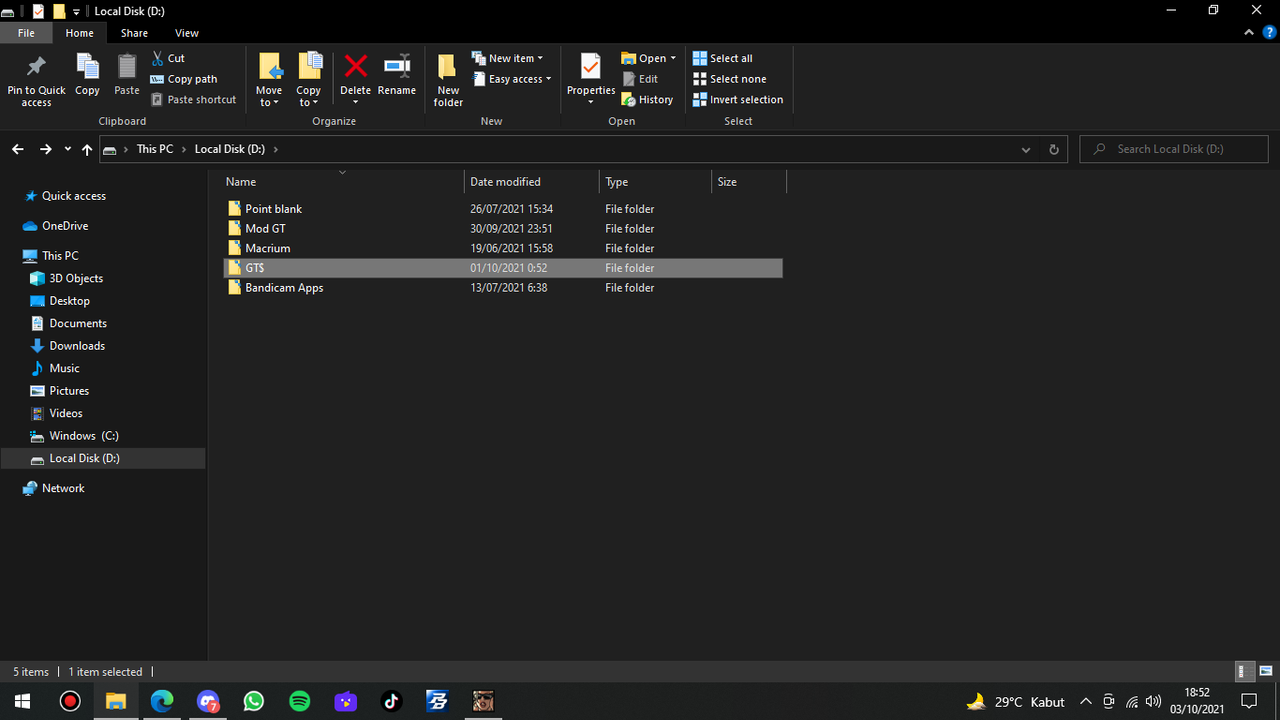Open Recent locations dropdown arrow
This screenshot has width=1280, height=720.
click(x=67, y=149)
